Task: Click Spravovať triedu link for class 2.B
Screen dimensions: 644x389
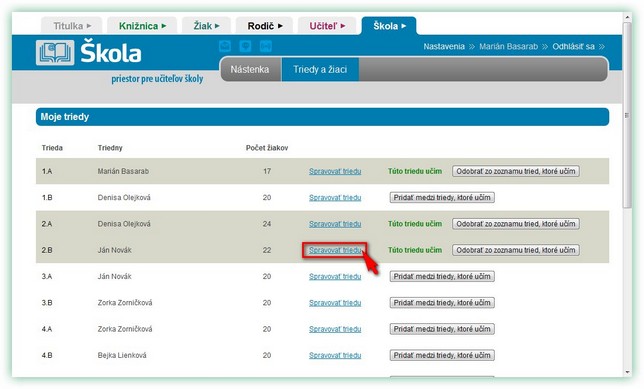Action: coord(335,250)
